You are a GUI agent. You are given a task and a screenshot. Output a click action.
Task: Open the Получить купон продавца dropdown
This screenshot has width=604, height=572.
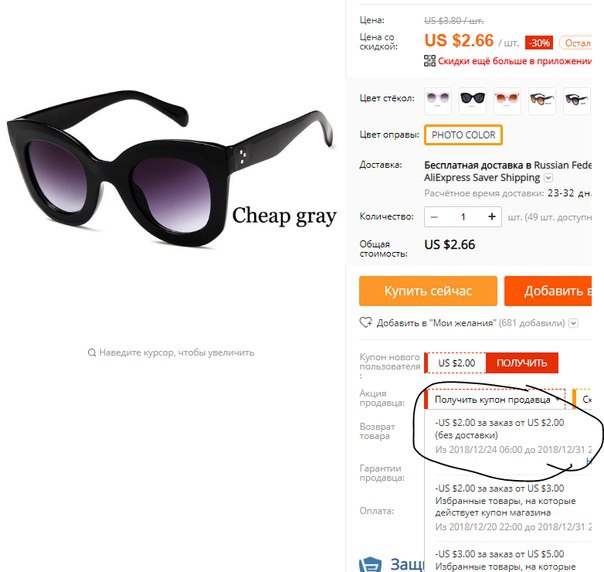[x=496, y=400]
